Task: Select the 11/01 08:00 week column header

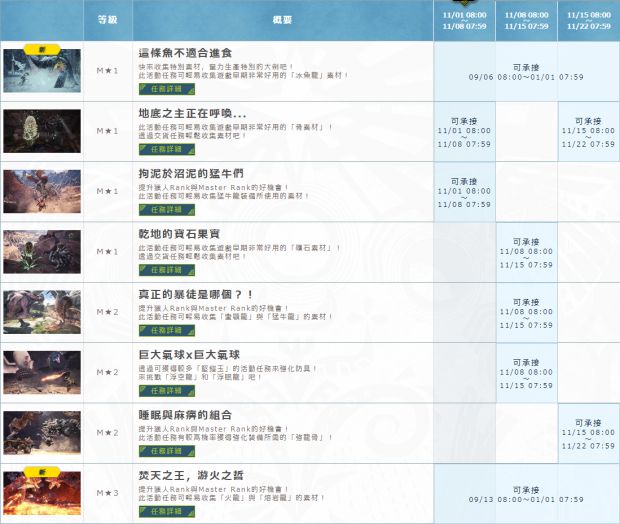Action: (464, 21)
